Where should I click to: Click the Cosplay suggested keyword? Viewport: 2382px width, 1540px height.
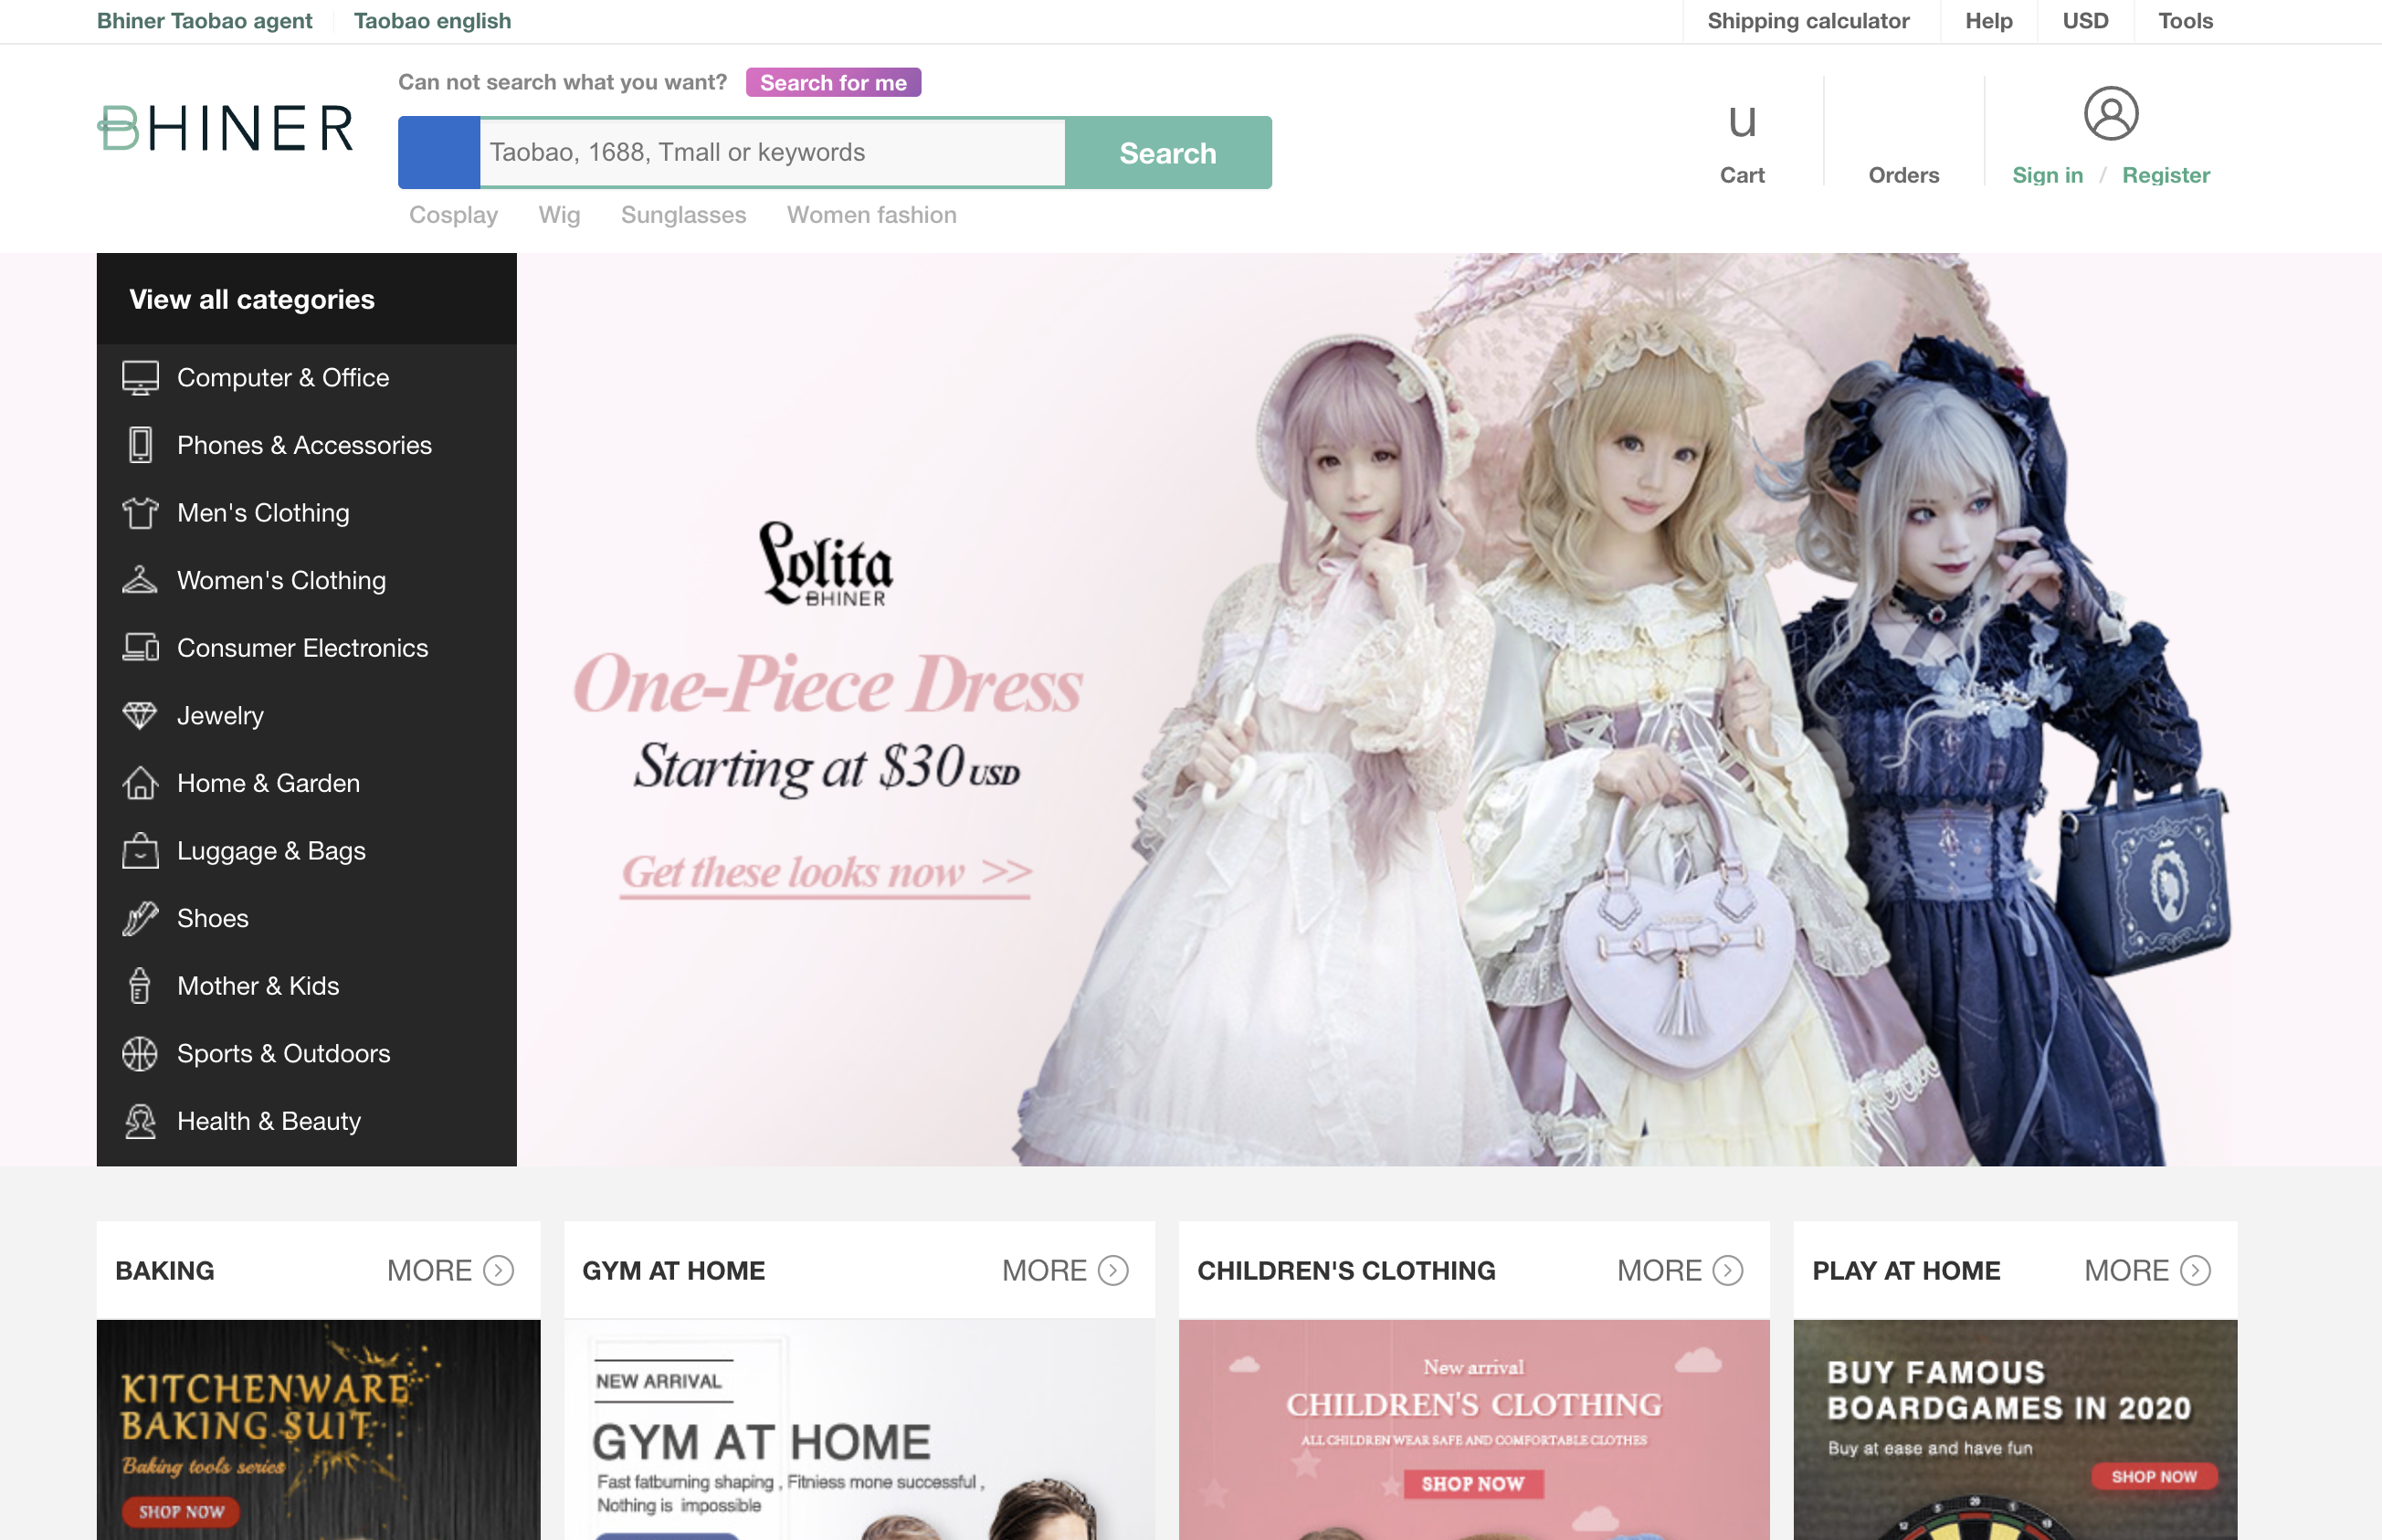[x=453, y=215]
